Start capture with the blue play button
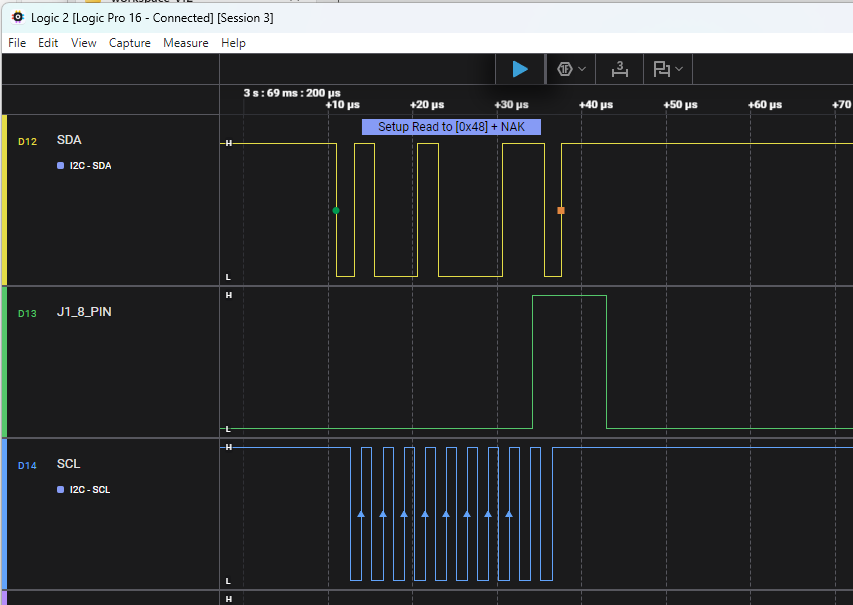853x605 pixels. 520,69
